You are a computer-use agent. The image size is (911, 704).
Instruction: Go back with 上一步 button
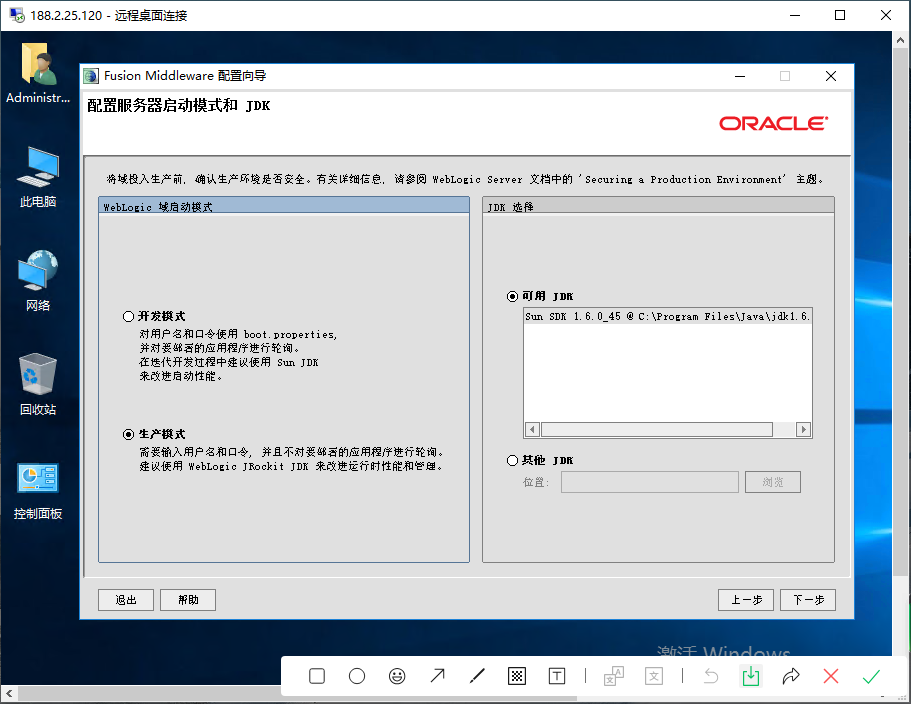pos(746,600)
